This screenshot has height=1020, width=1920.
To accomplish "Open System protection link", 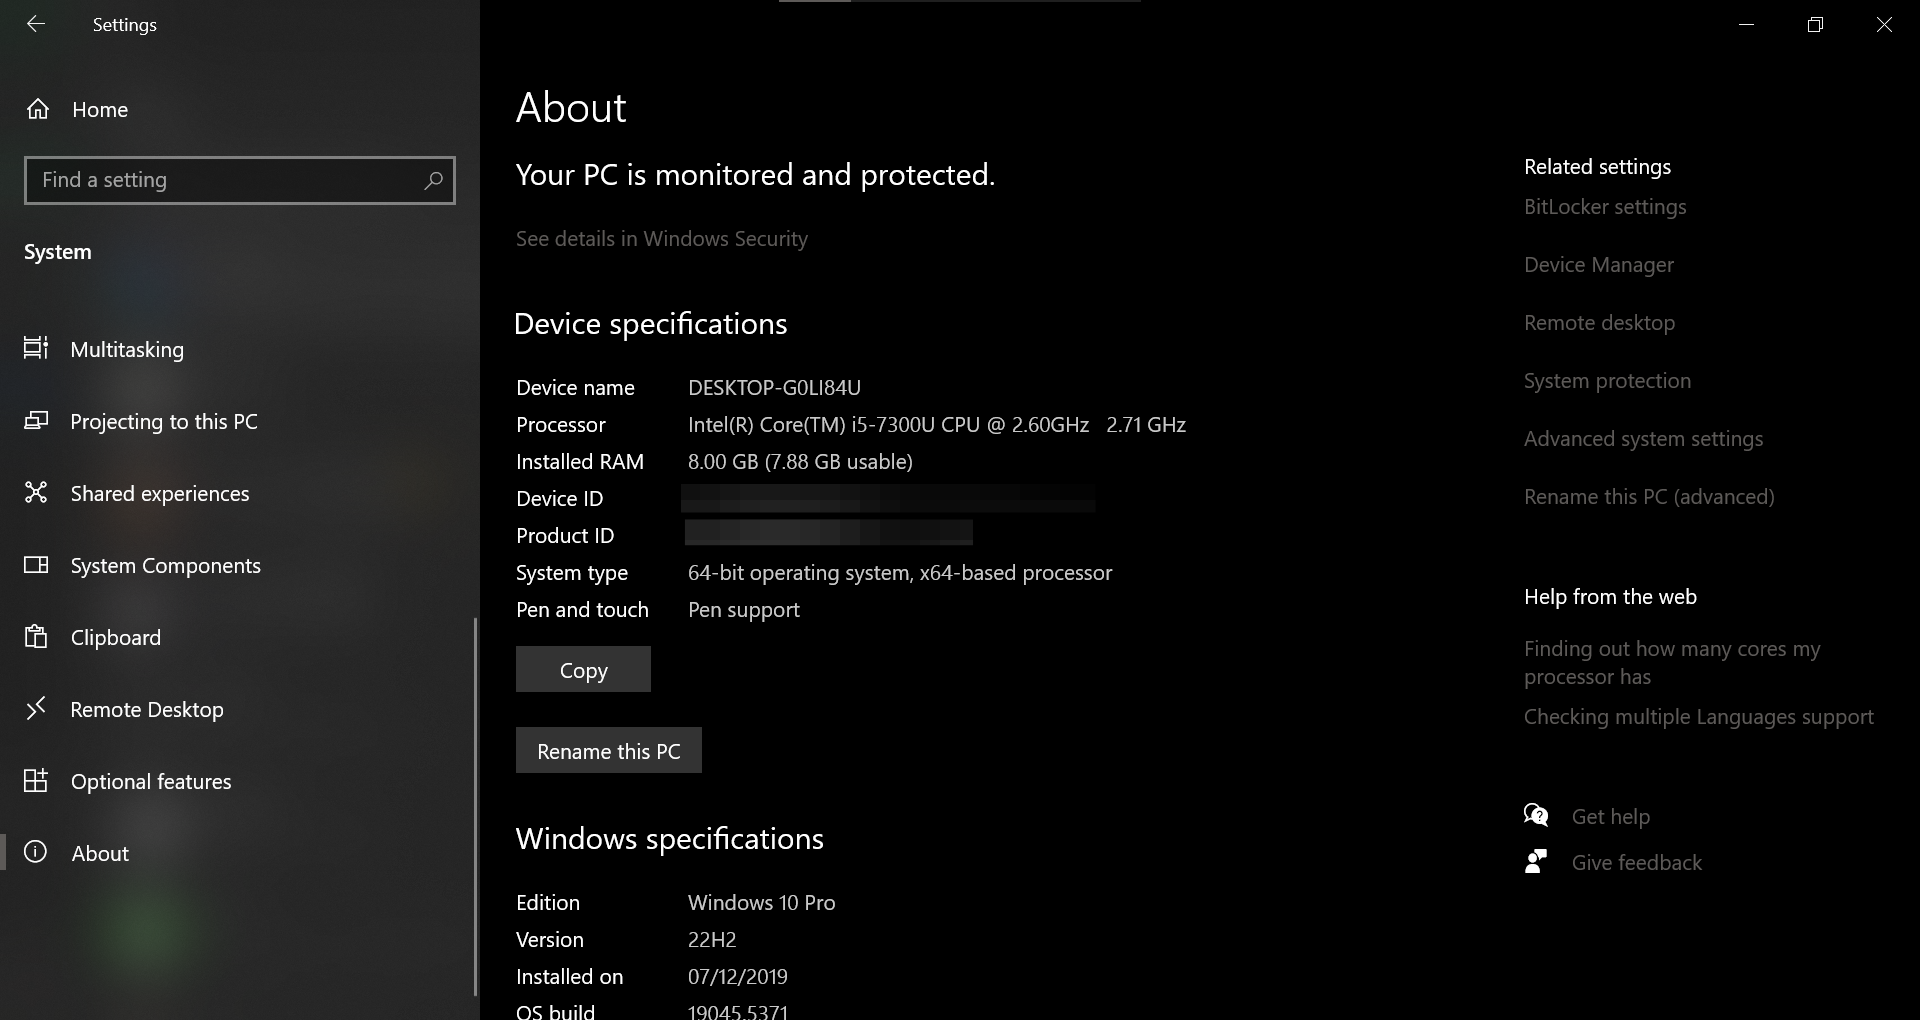I will click(x=1608, y=381).
